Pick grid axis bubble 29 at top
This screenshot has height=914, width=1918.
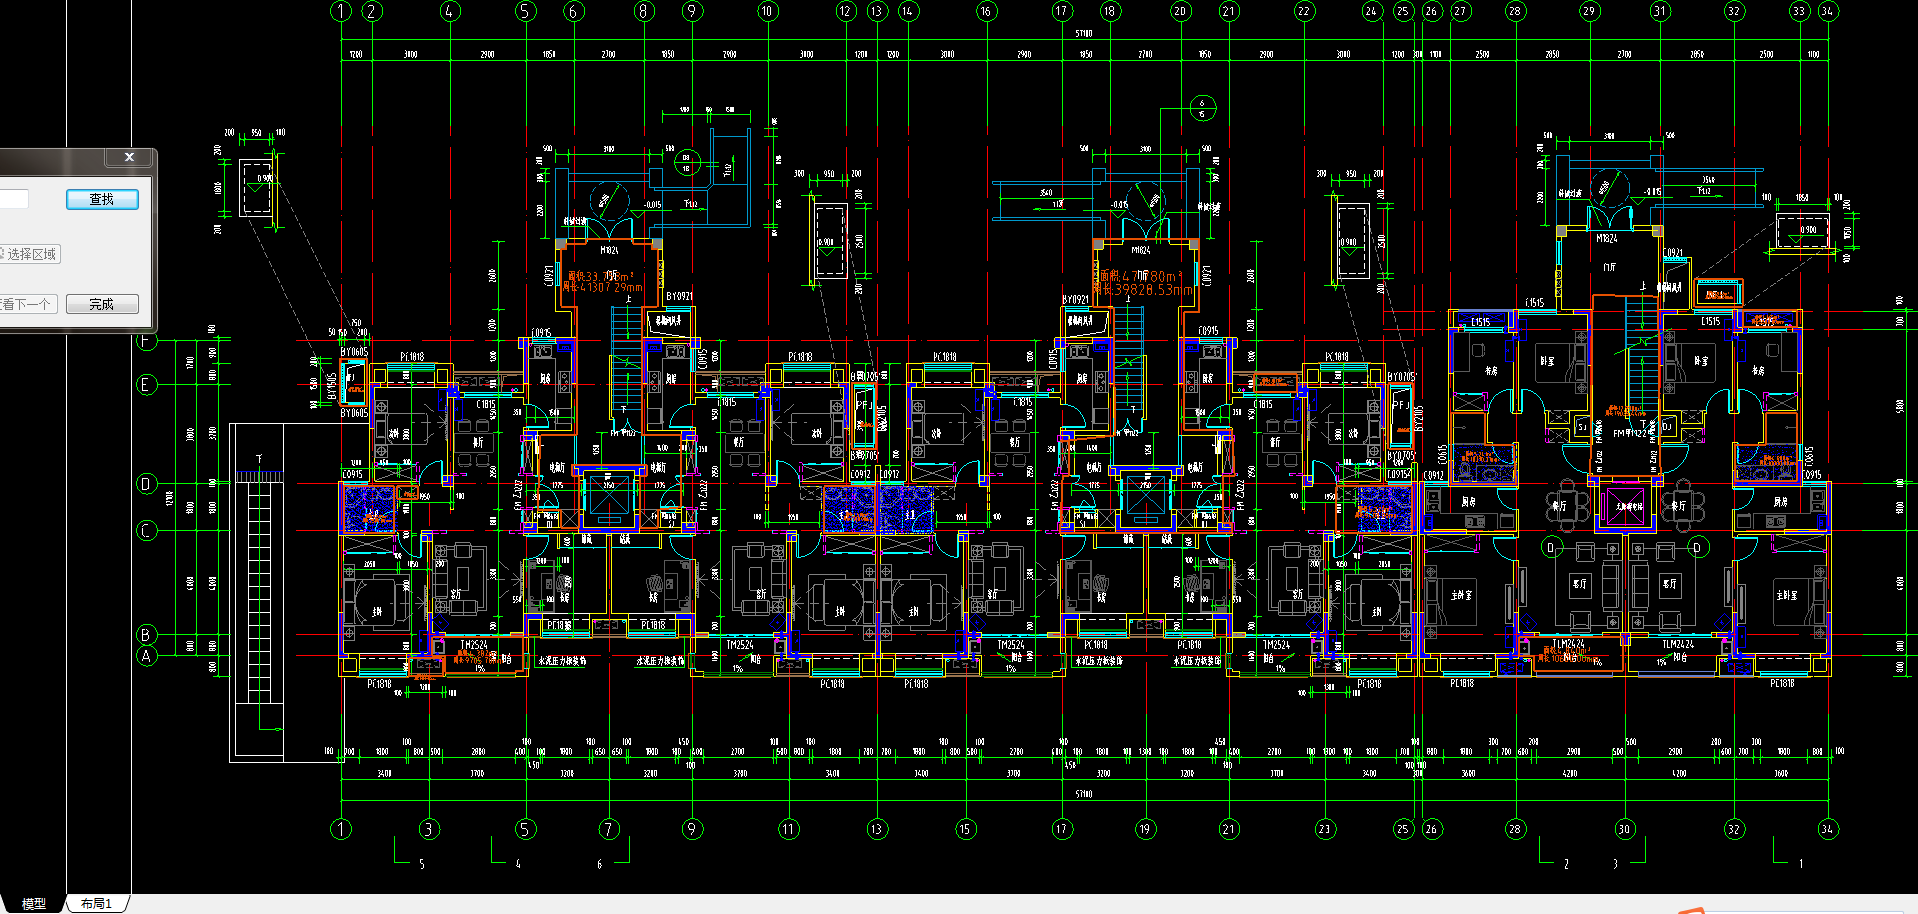1589,11
